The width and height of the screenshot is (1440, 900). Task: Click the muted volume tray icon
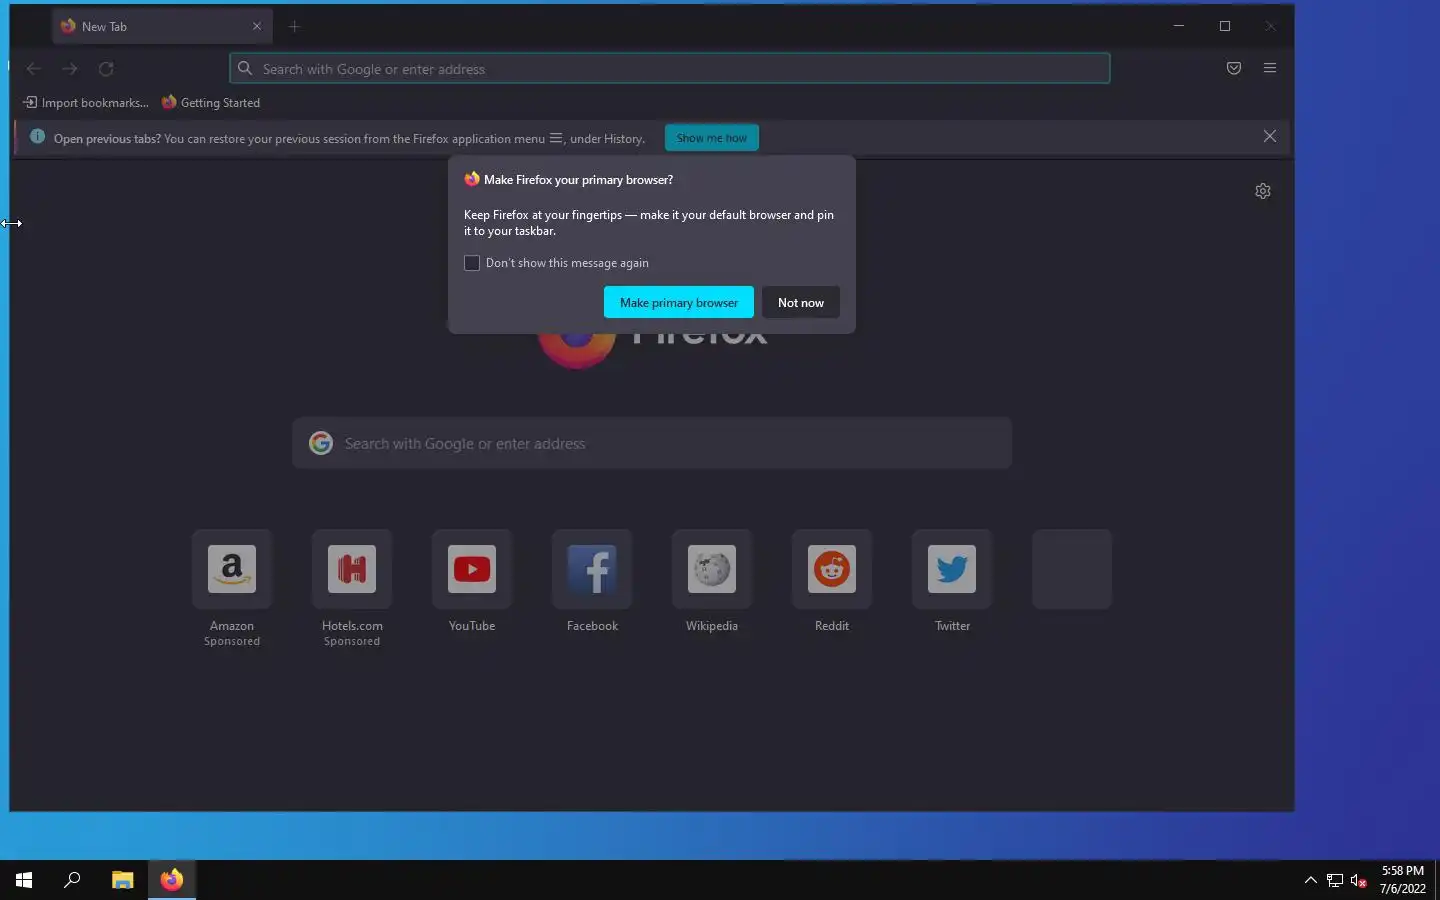click(x=1359, y=880)
